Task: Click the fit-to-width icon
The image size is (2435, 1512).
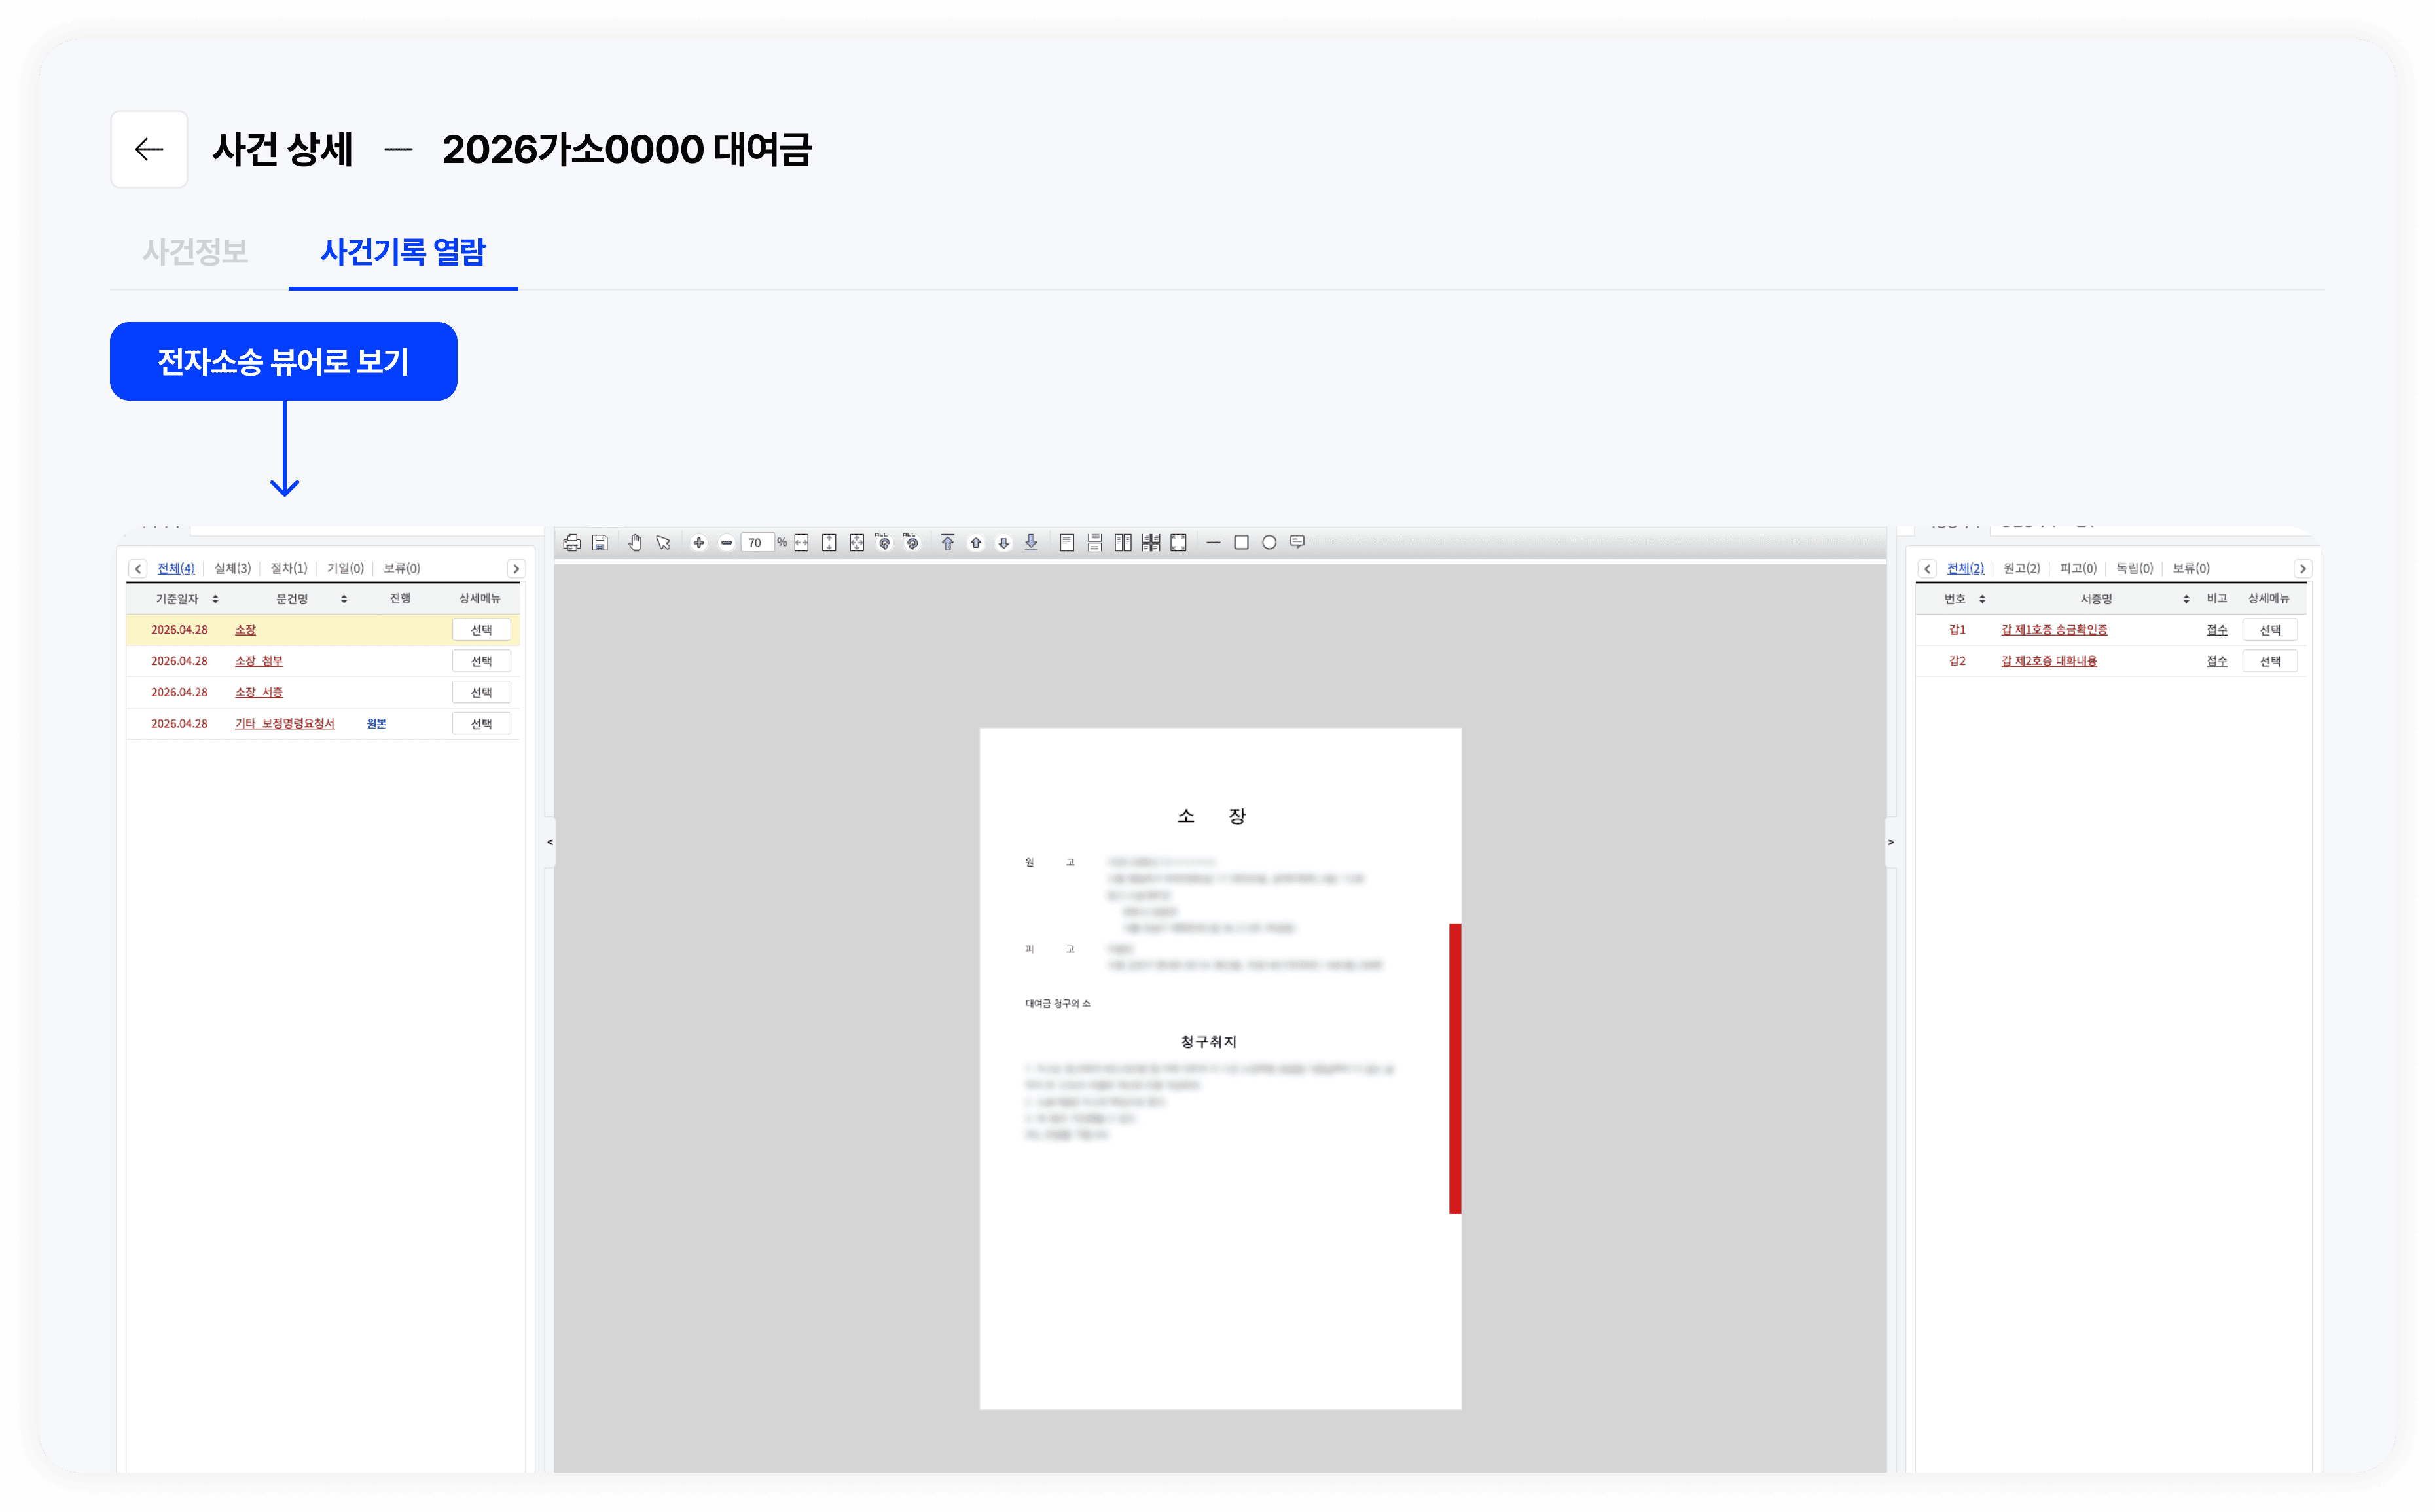Action: point(802,543)
